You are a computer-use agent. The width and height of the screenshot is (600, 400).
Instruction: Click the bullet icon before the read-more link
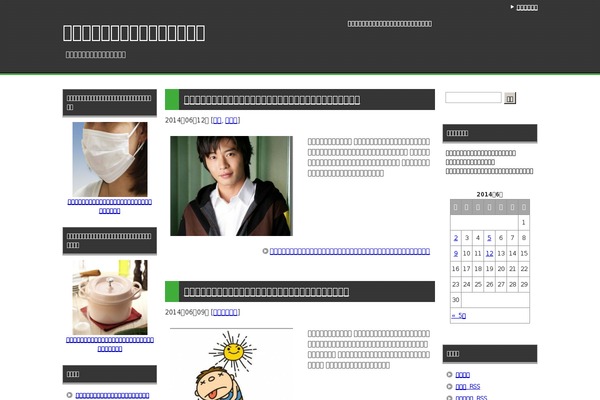point(265,251)
